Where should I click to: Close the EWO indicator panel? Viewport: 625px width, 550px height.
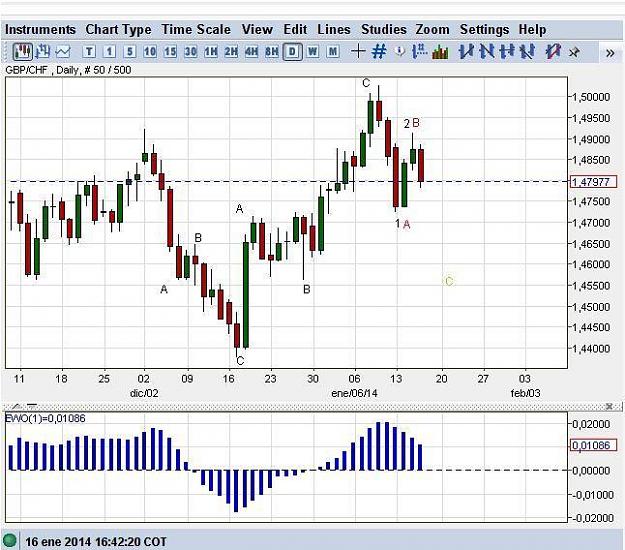tap(609, 406)
